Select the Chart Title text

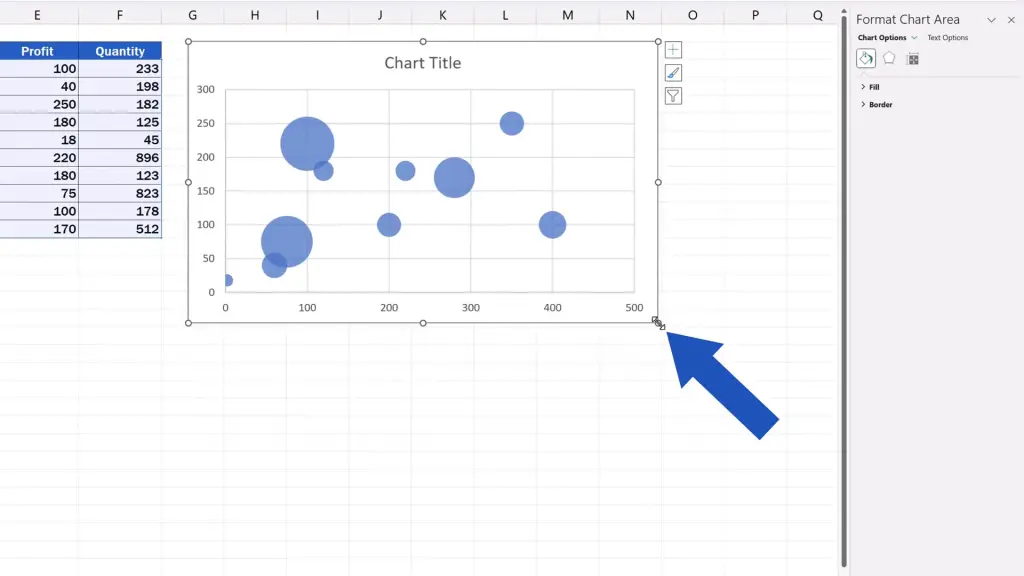423,63
